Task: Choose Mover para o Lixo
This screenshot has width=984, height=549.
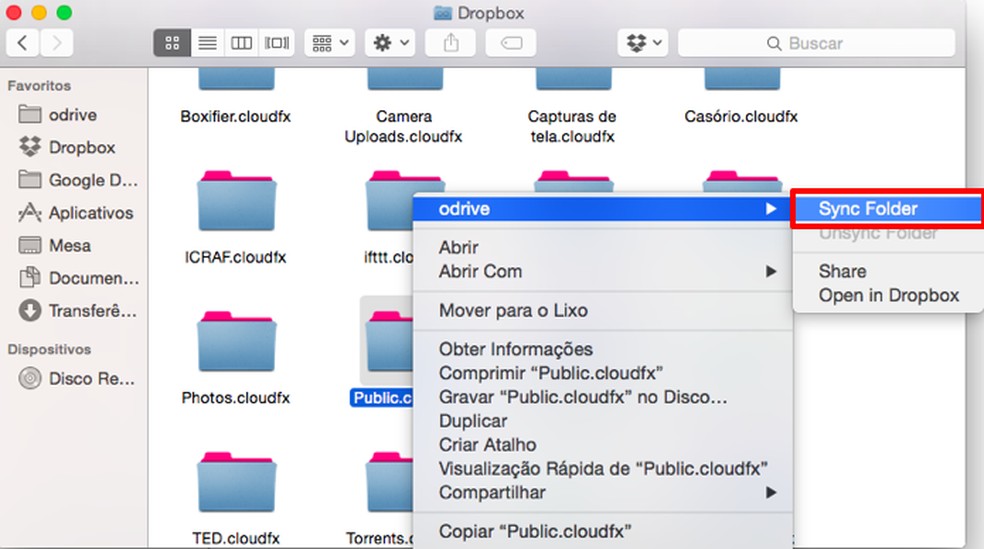Action: pos(602,311)
